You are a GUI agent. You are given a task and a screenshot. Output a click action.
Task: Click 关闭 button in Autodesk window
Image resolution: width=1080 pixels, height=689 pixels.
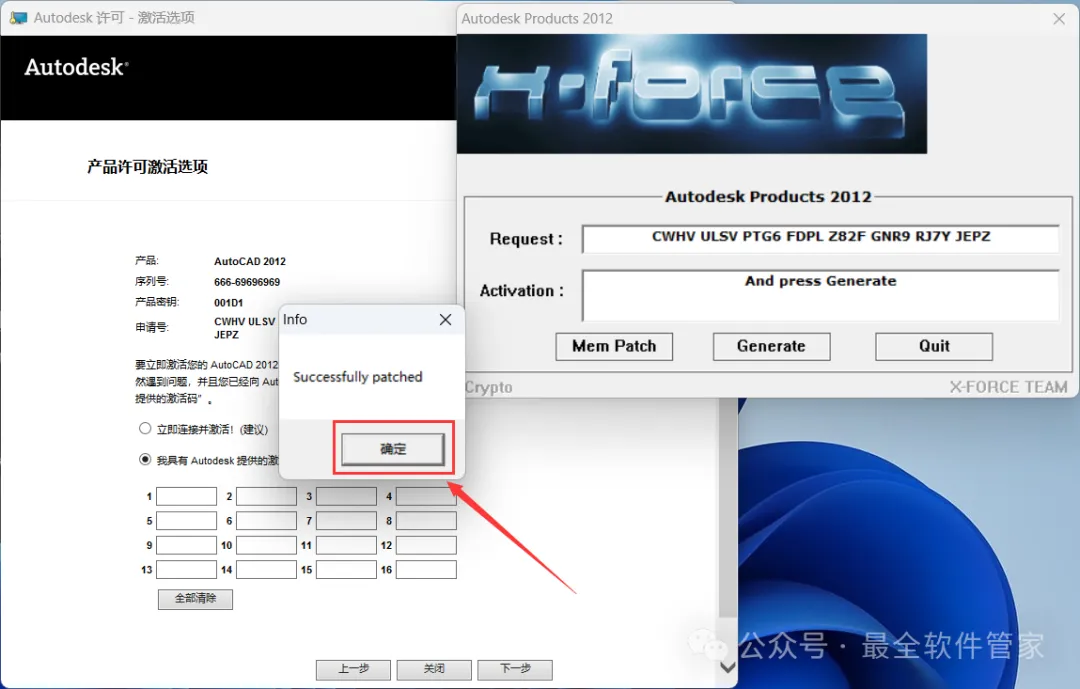click(x=434, y=669)
